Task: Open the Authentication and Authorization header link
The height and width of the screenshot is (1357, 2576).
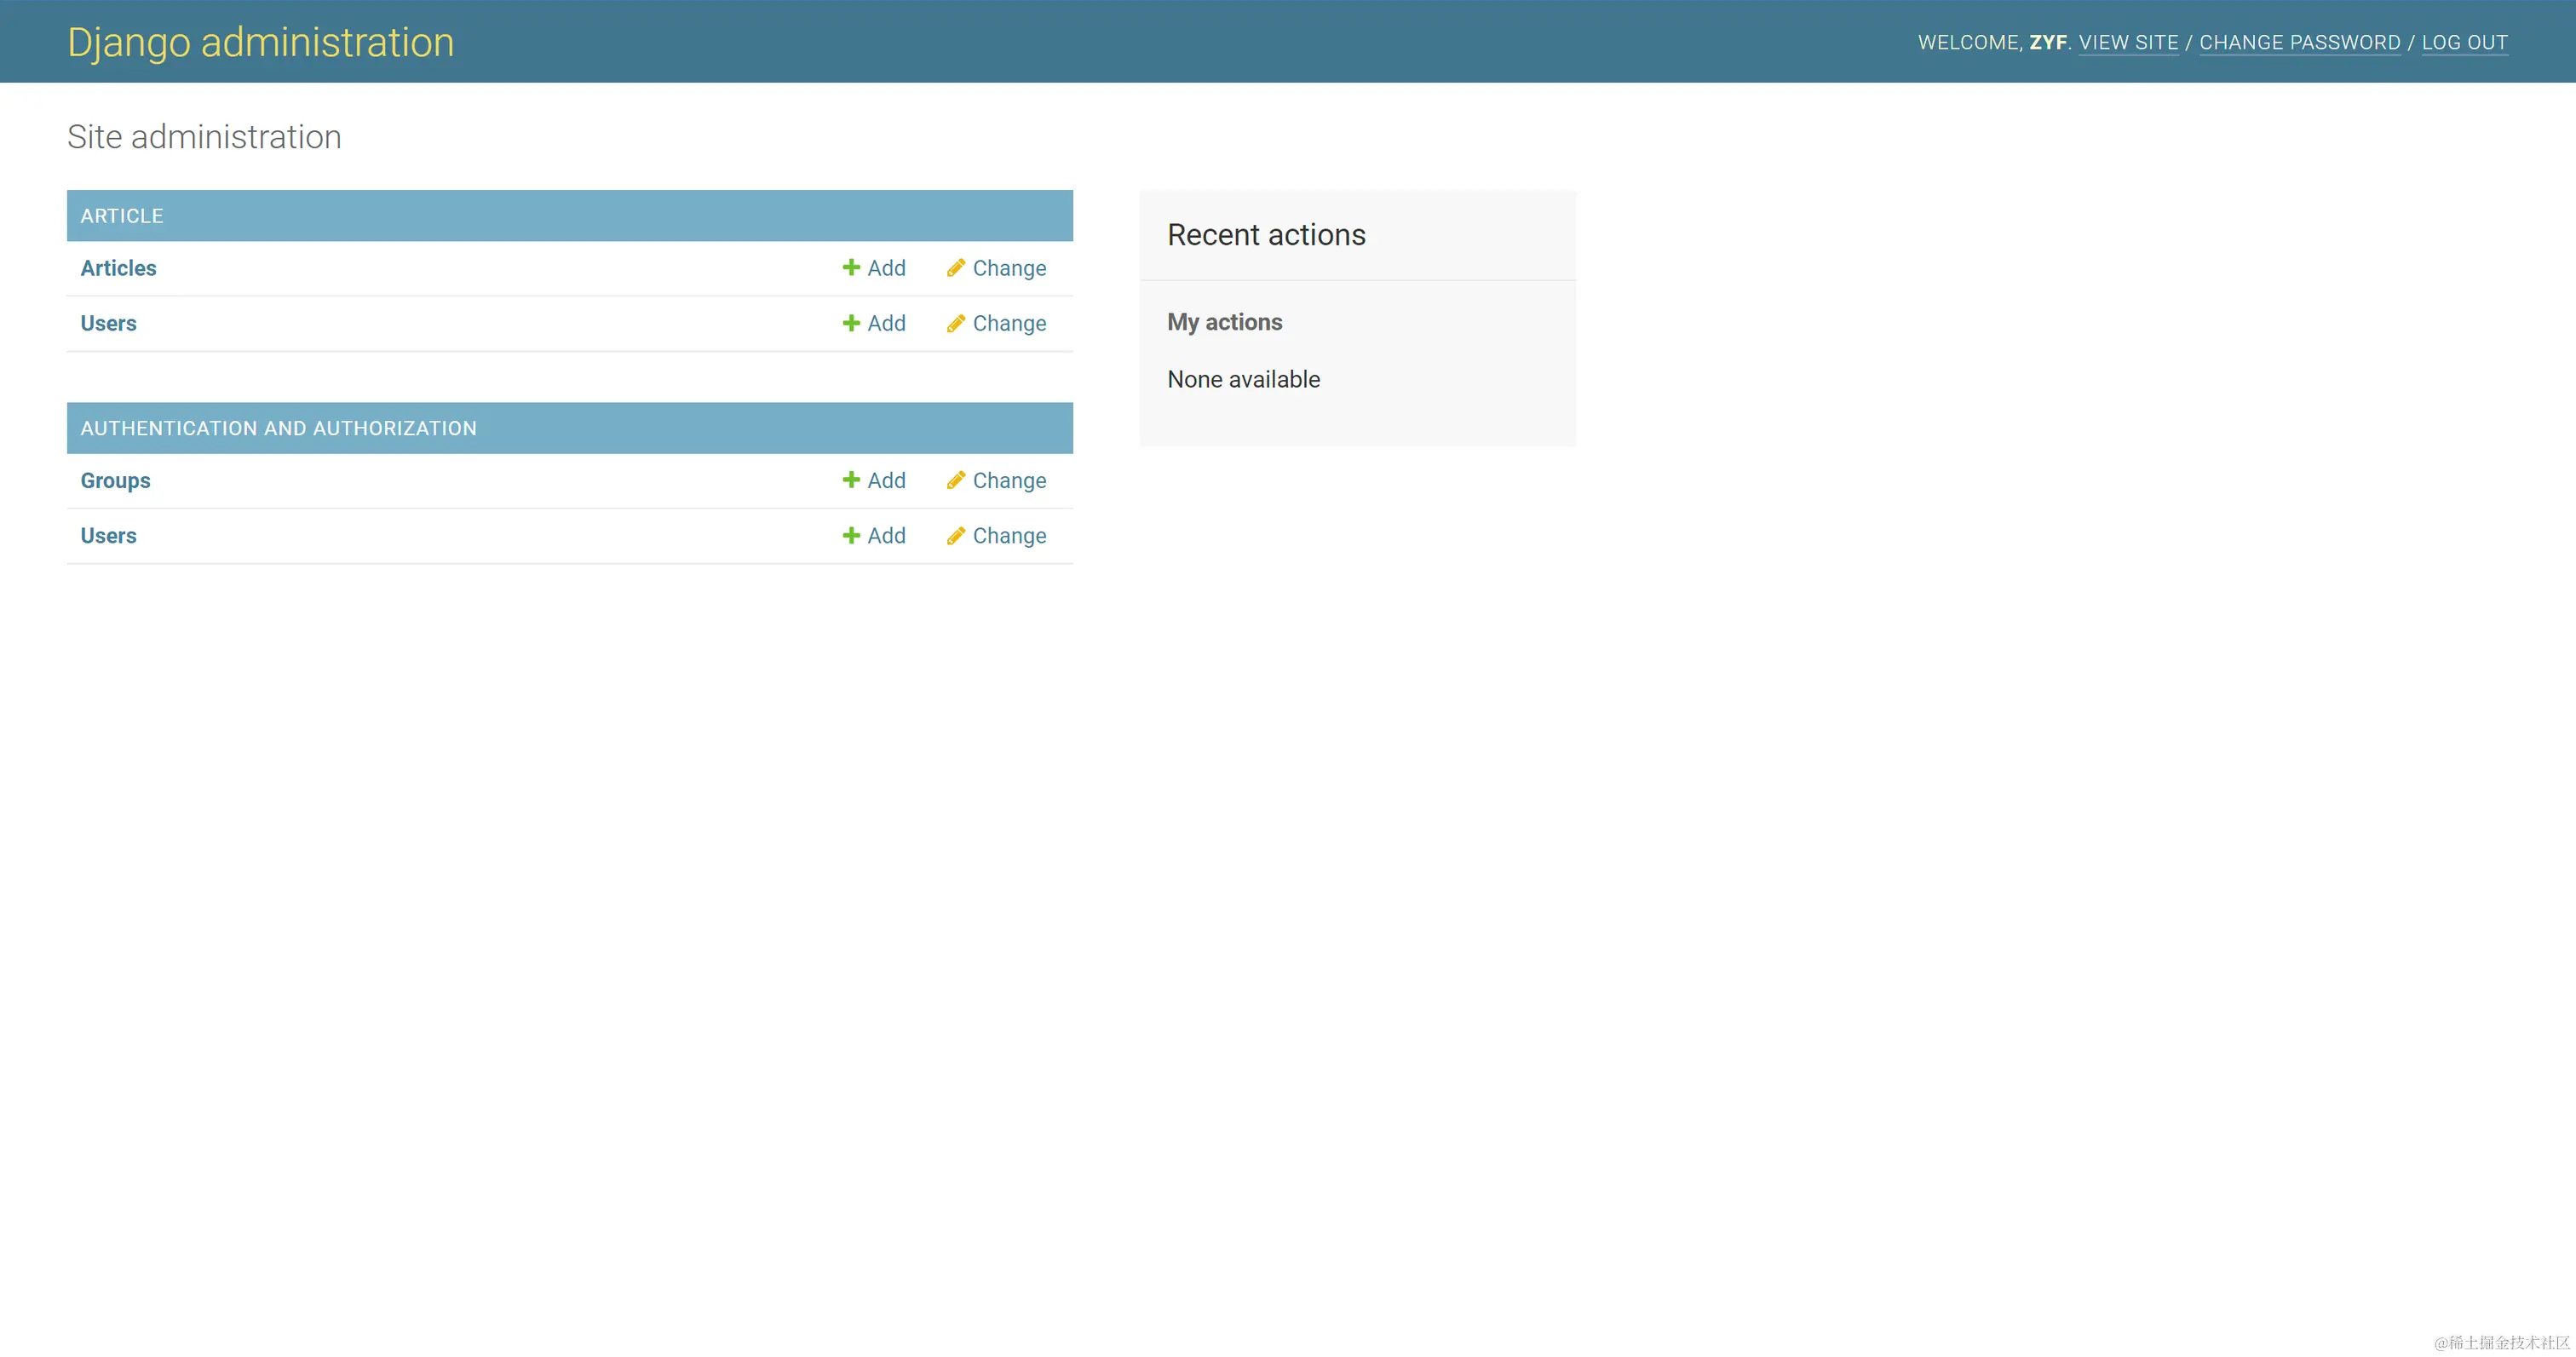Action: pos(278,428)
